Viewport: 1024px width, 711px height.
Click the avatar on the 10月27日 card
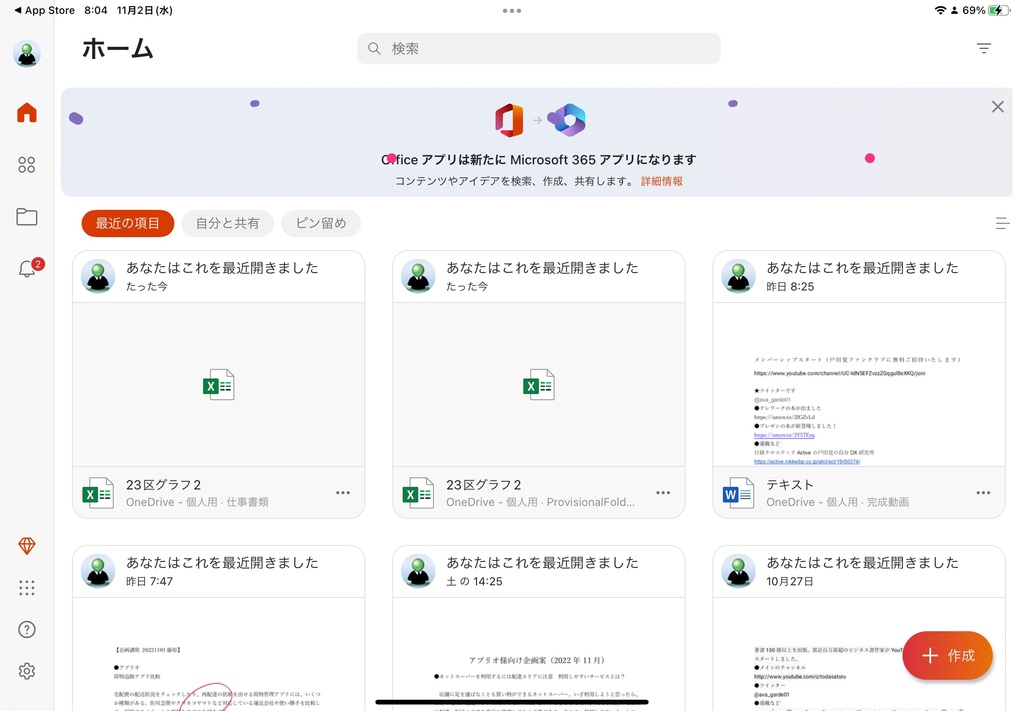(x=739, y=571)
